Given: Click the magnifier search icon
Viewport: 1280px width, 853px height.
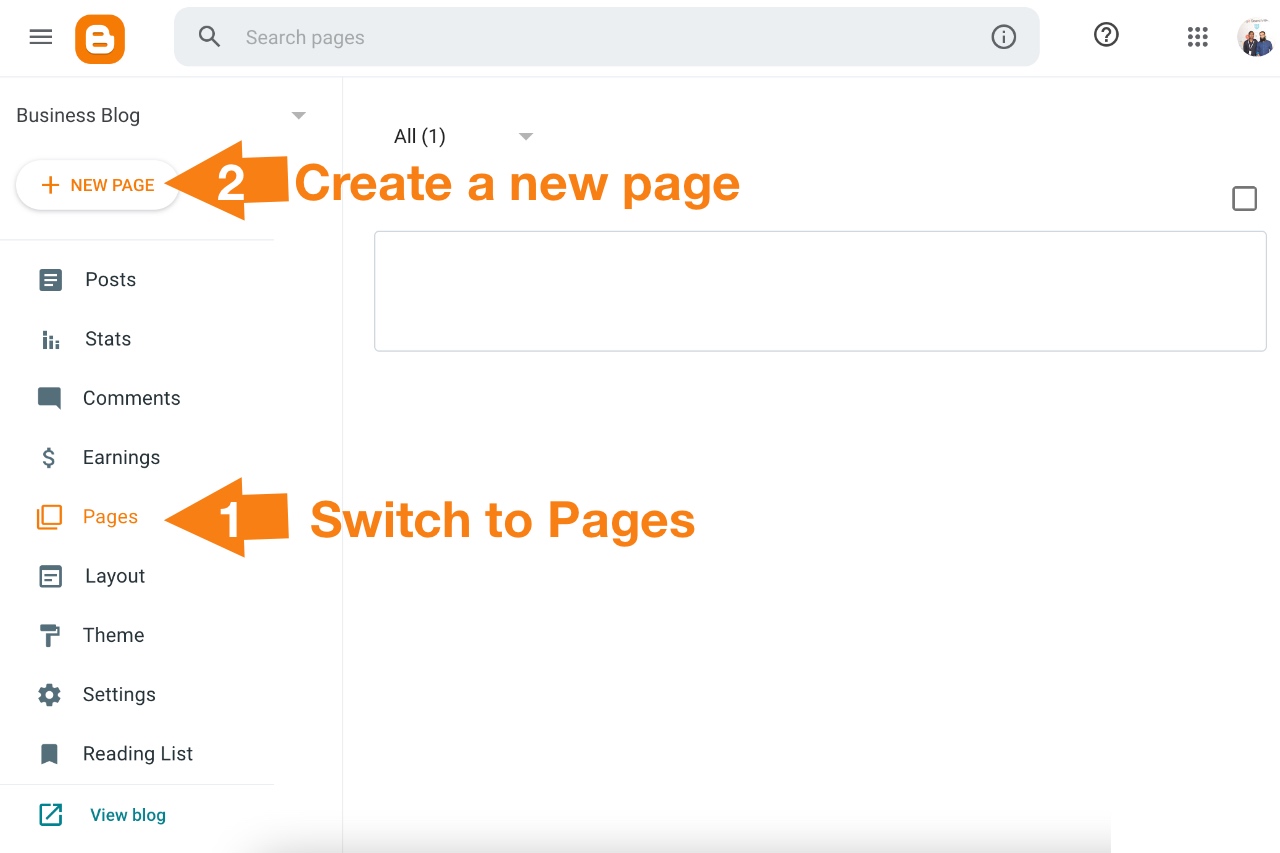Looking at the screenshot, I should coord(209,37).
